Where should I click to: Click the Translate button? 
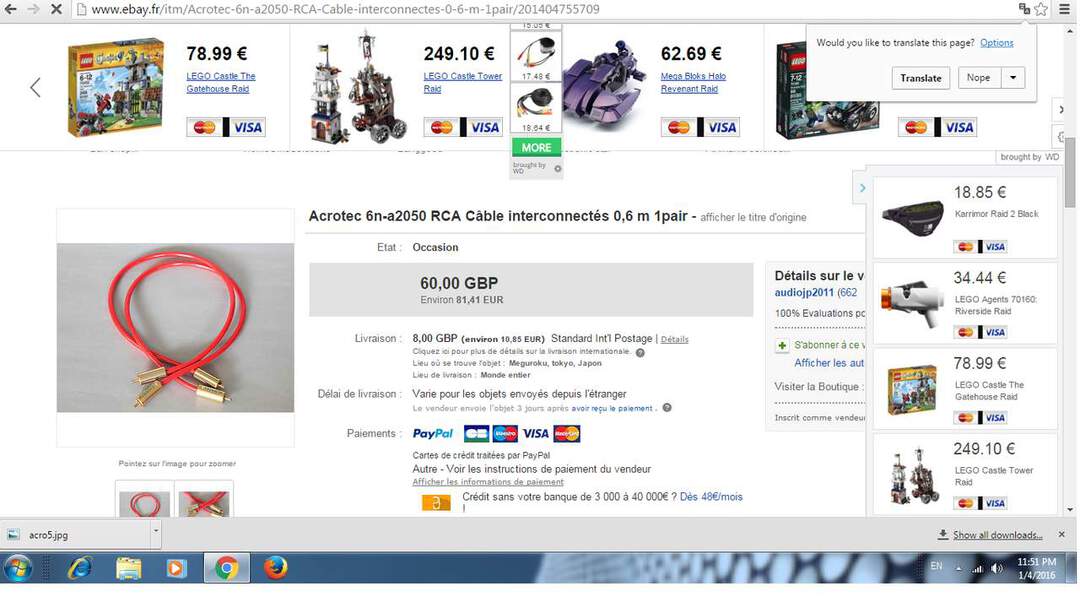point(920,78)
